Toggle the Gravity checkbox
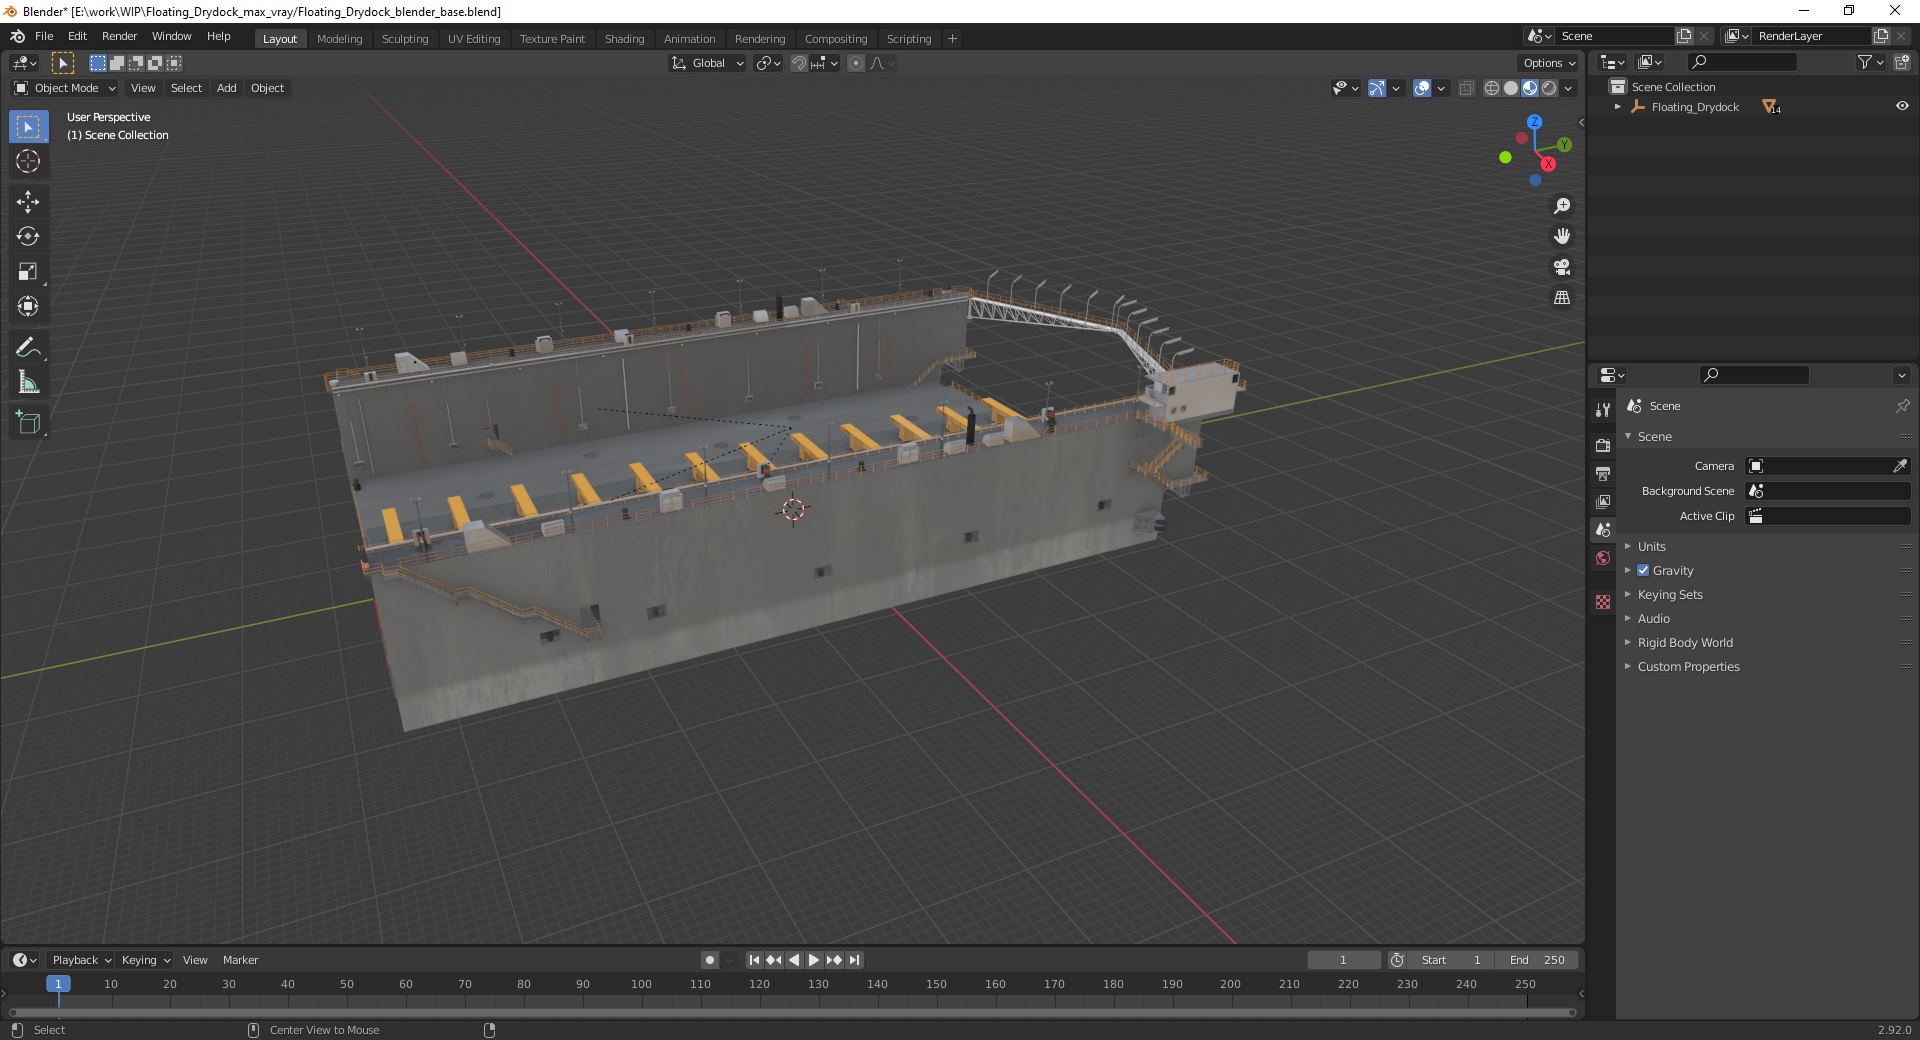Viewport: 1920px width, 1040px height. coord(1643,570)
